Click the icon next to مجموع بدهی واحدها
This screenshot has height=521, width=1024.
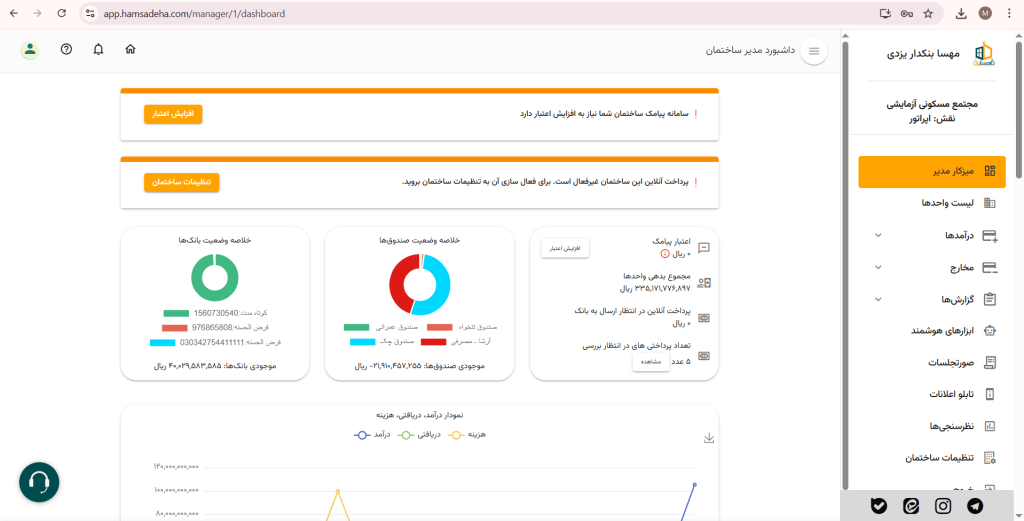pyautogui.click(x=704, y=283)
